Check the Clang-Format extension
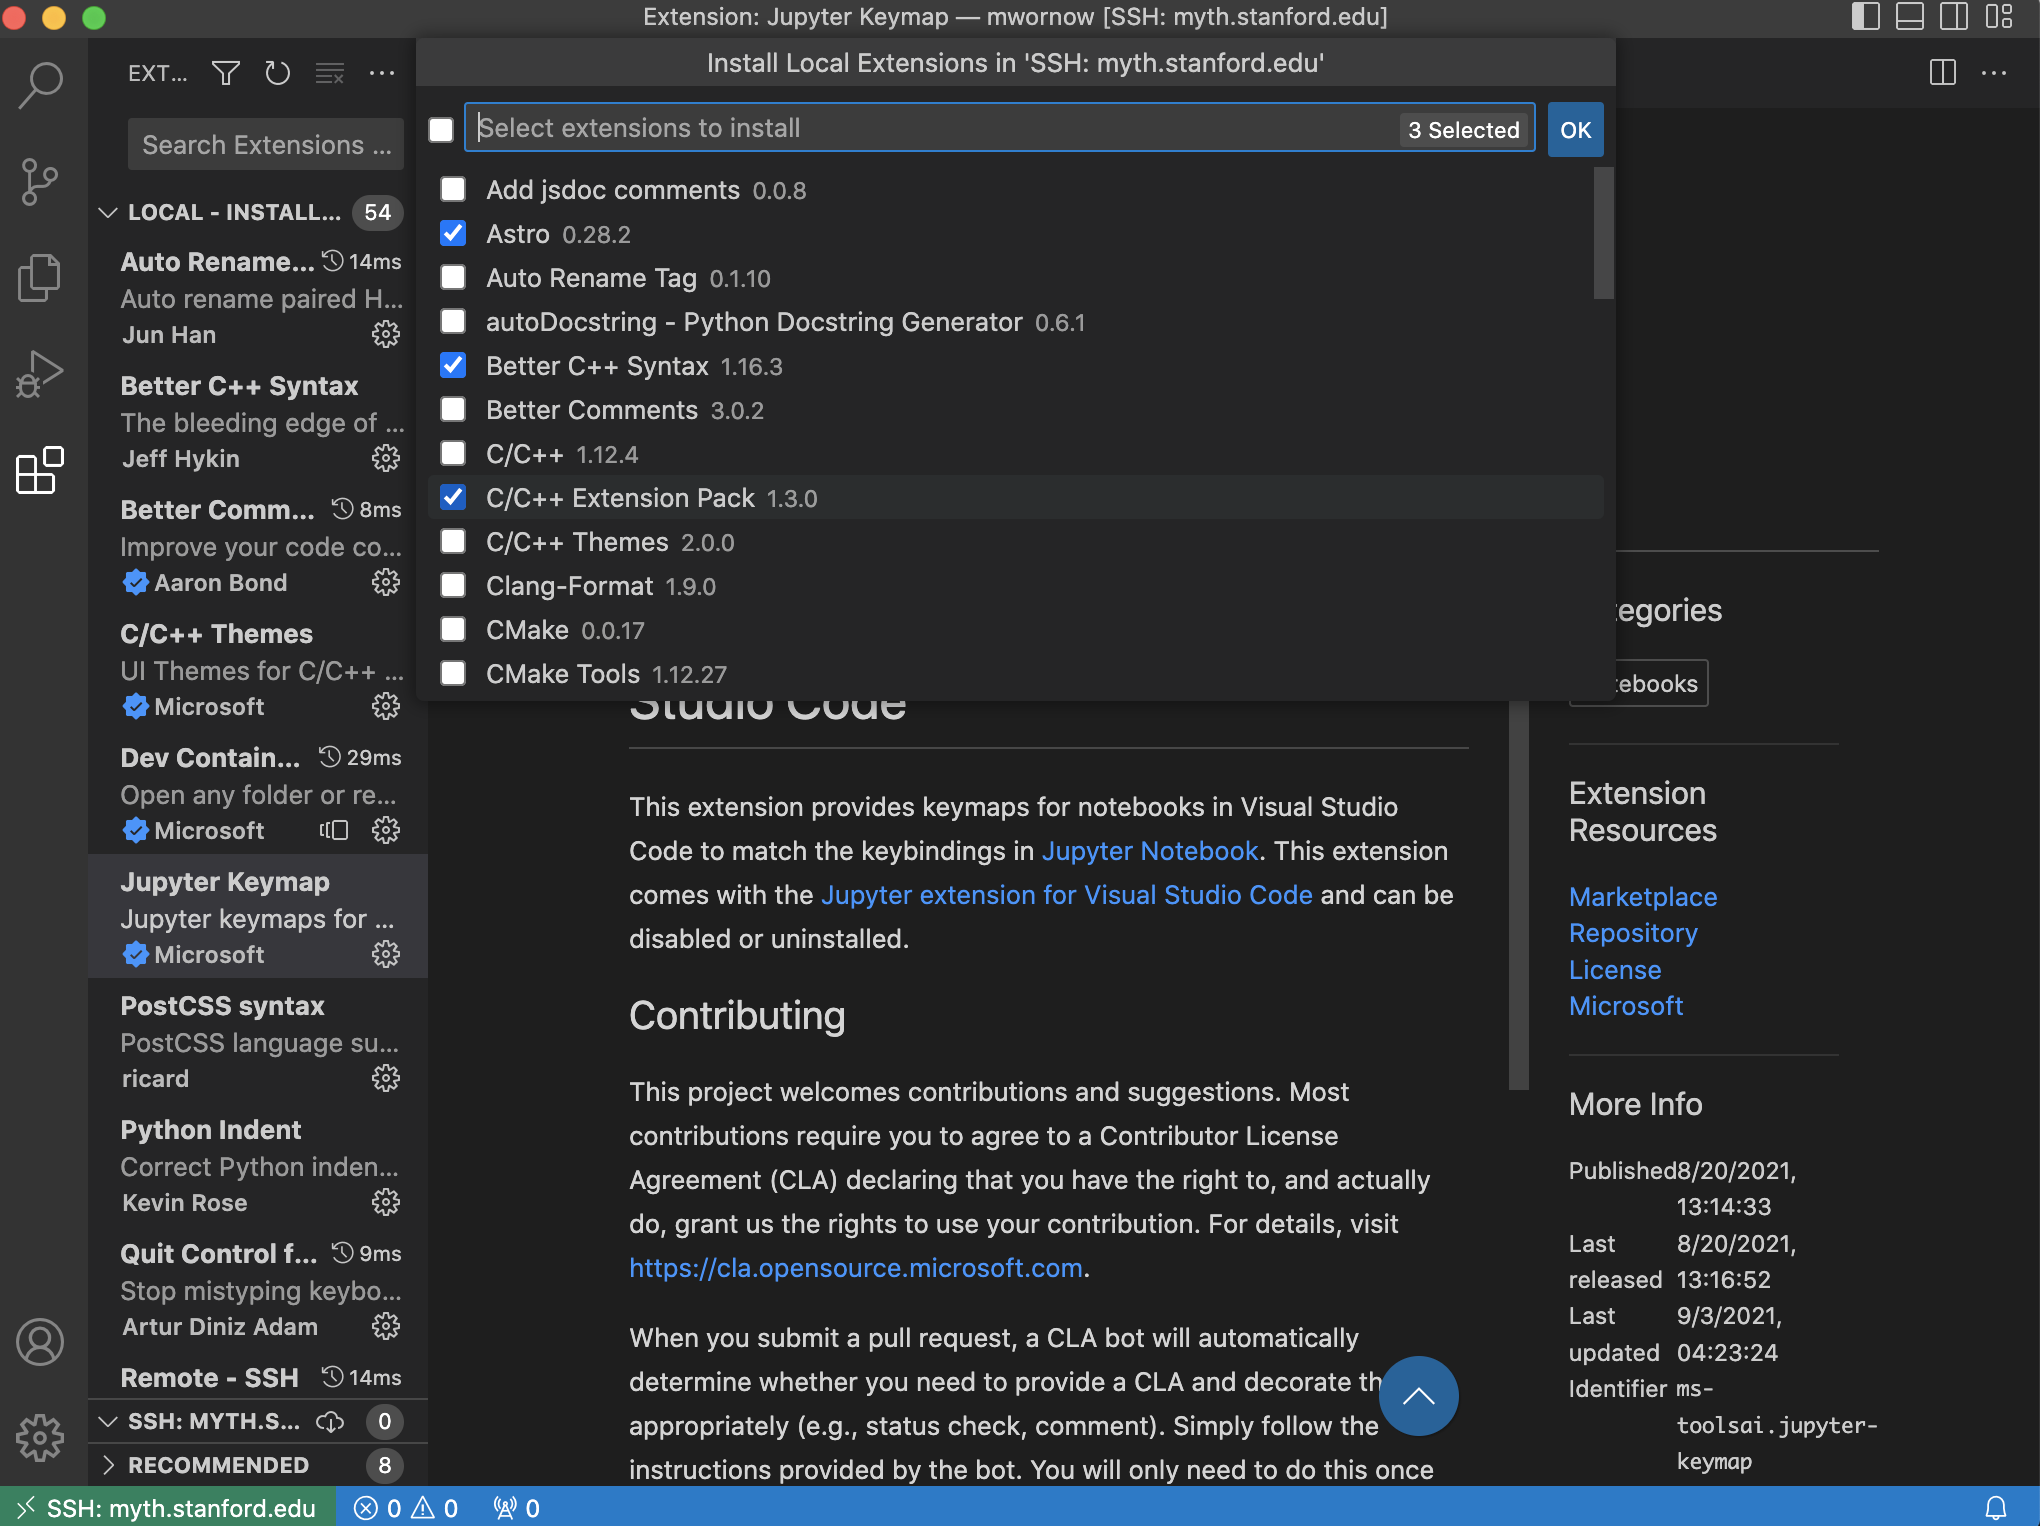This screenshot has height=1526, width=2040. [x=453, y=585]
